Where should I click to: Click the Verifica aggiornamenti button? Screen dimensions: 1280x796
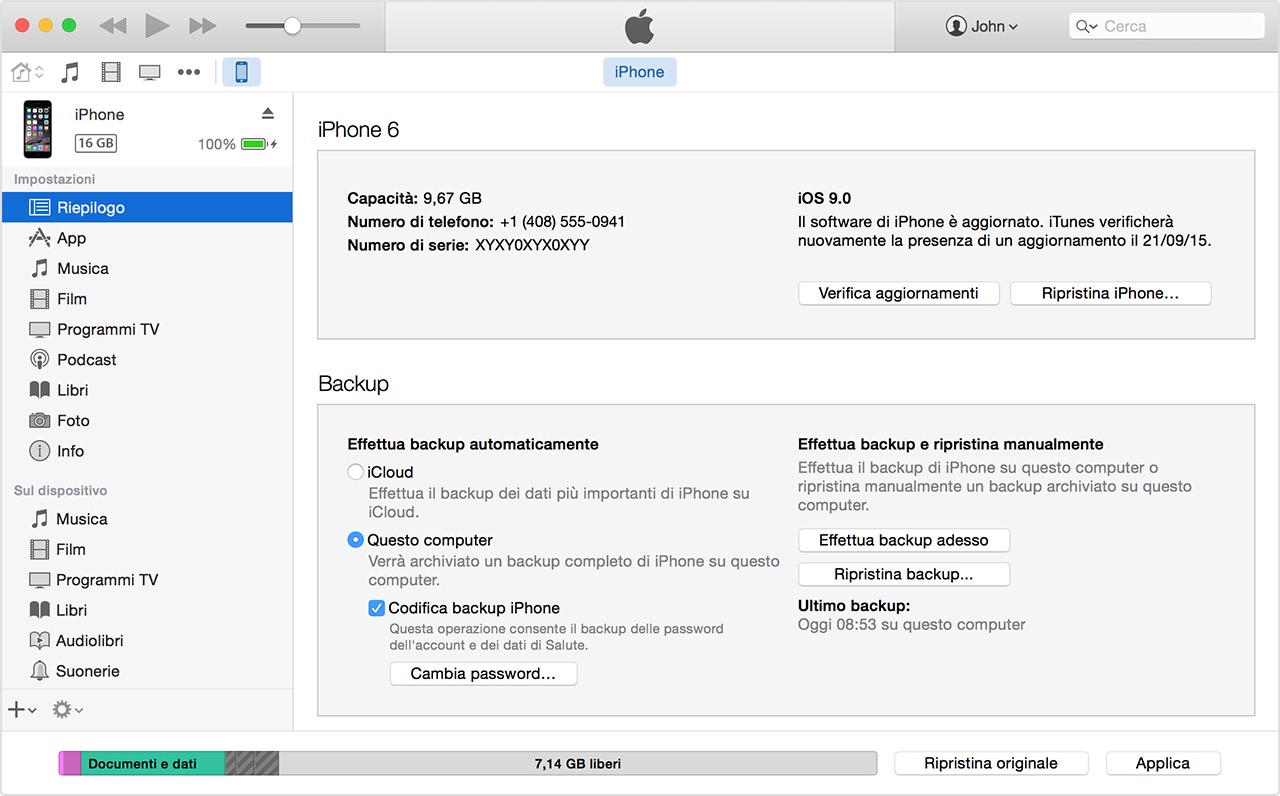click(898, 293)
